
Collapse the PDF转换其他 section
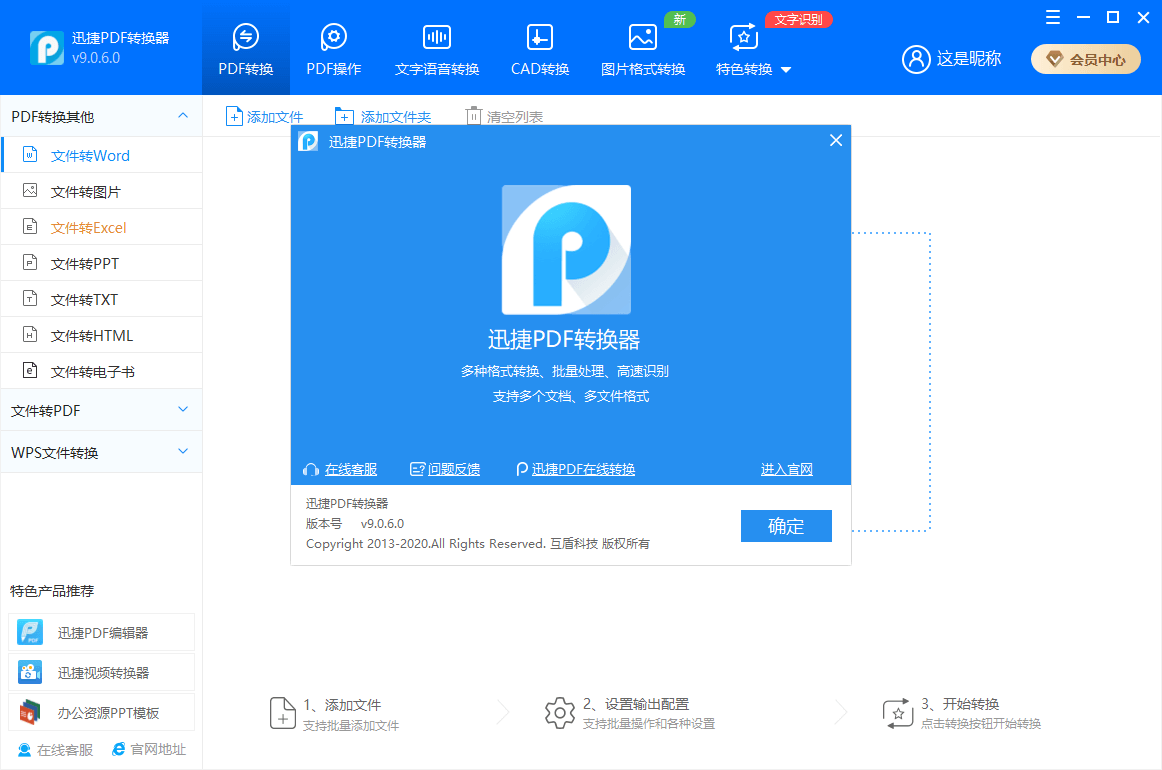[183, 116]
